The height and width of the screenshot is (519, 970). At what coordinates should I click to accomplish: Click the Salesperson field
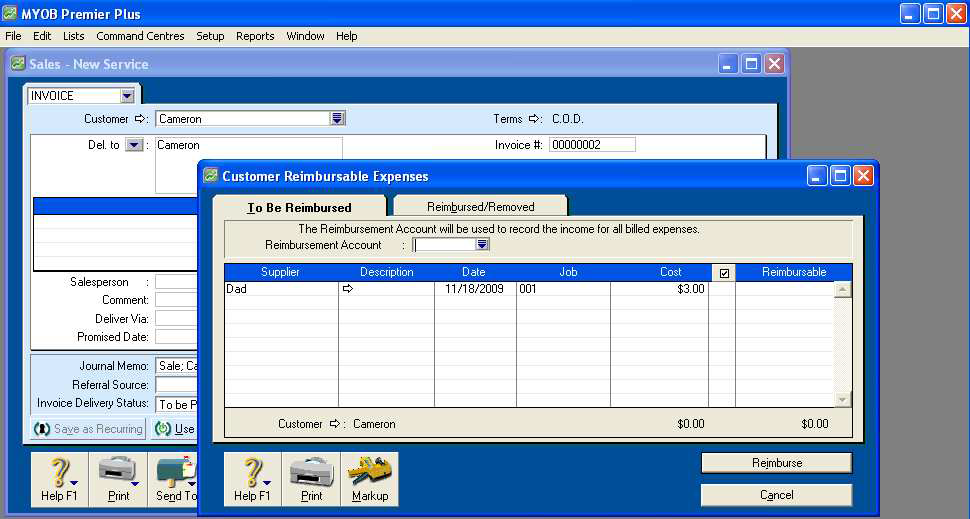[176, 282]
